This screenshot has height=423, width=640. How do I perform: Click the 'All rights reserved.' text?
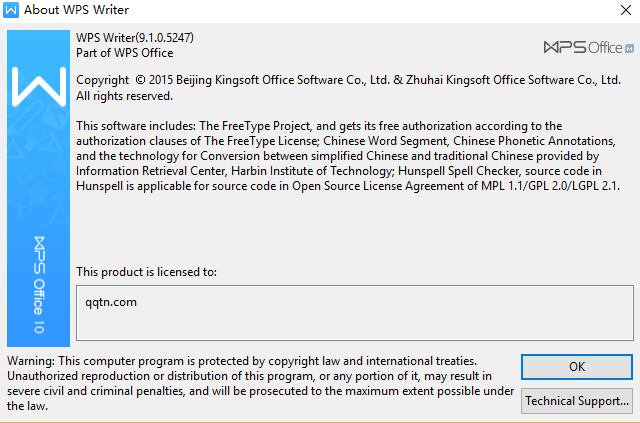[x=124, y=96]
